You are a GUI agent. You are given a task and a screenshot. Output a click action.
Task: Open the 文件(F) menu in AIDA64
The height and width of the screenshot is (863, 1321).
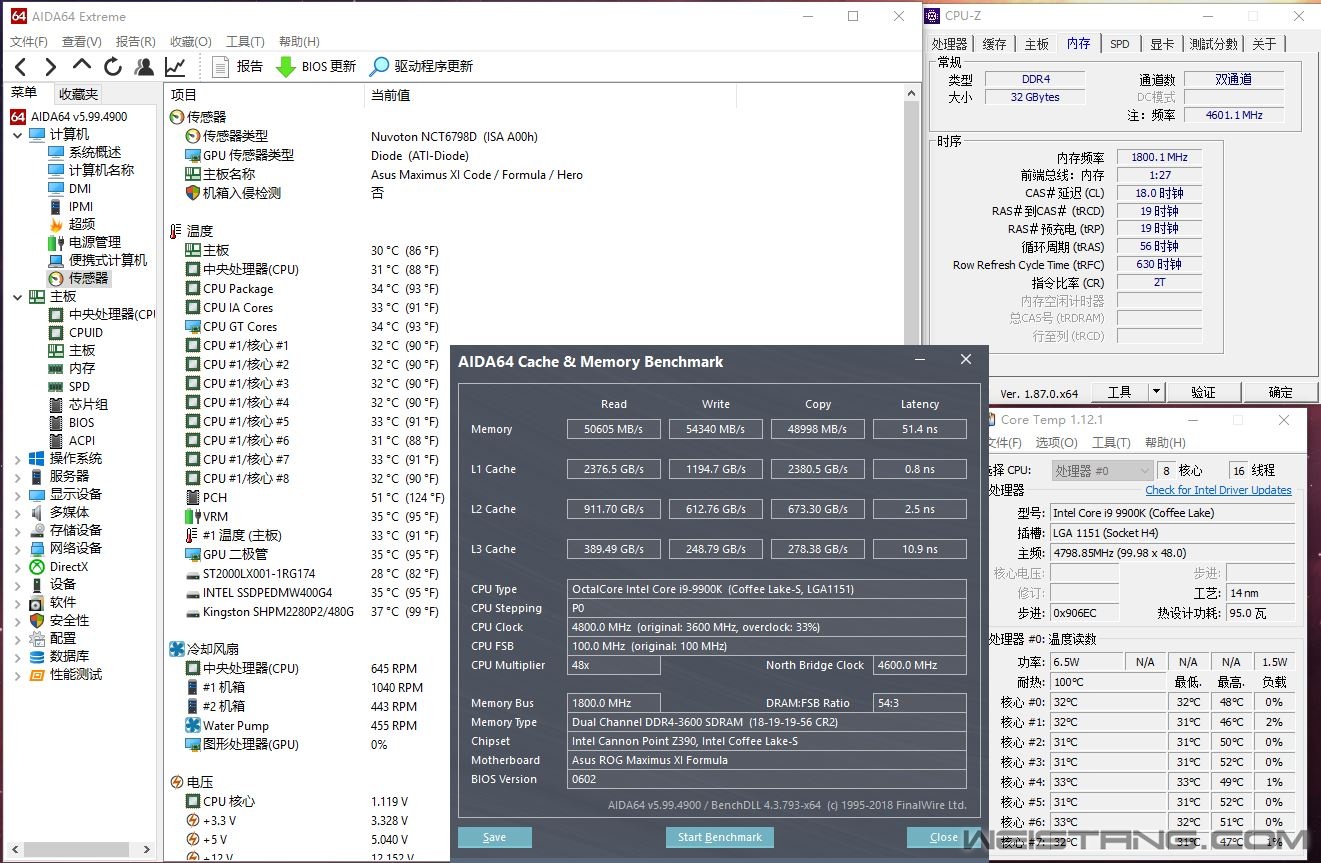[29, 42]
